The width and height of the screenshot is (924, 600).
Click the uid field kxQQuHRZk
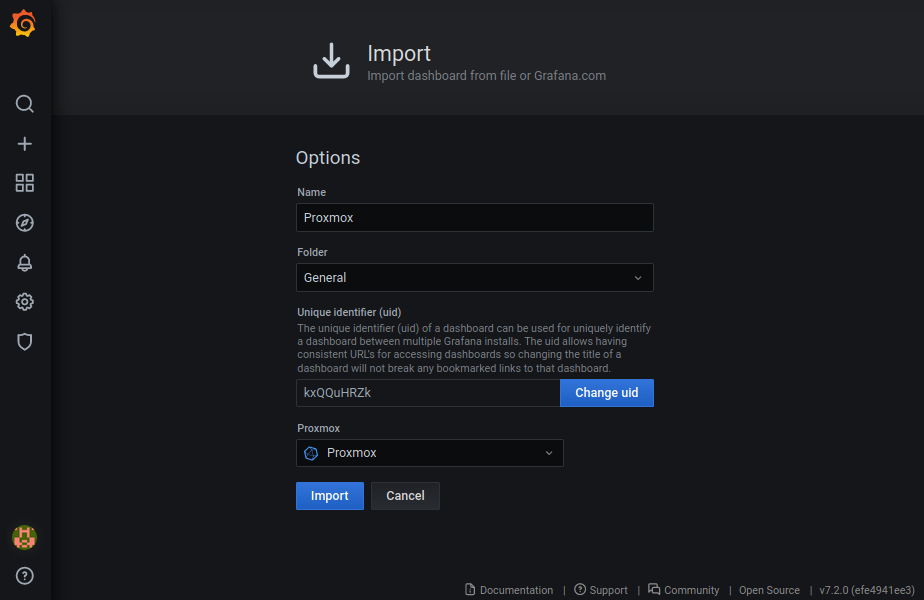pos(428,393)
